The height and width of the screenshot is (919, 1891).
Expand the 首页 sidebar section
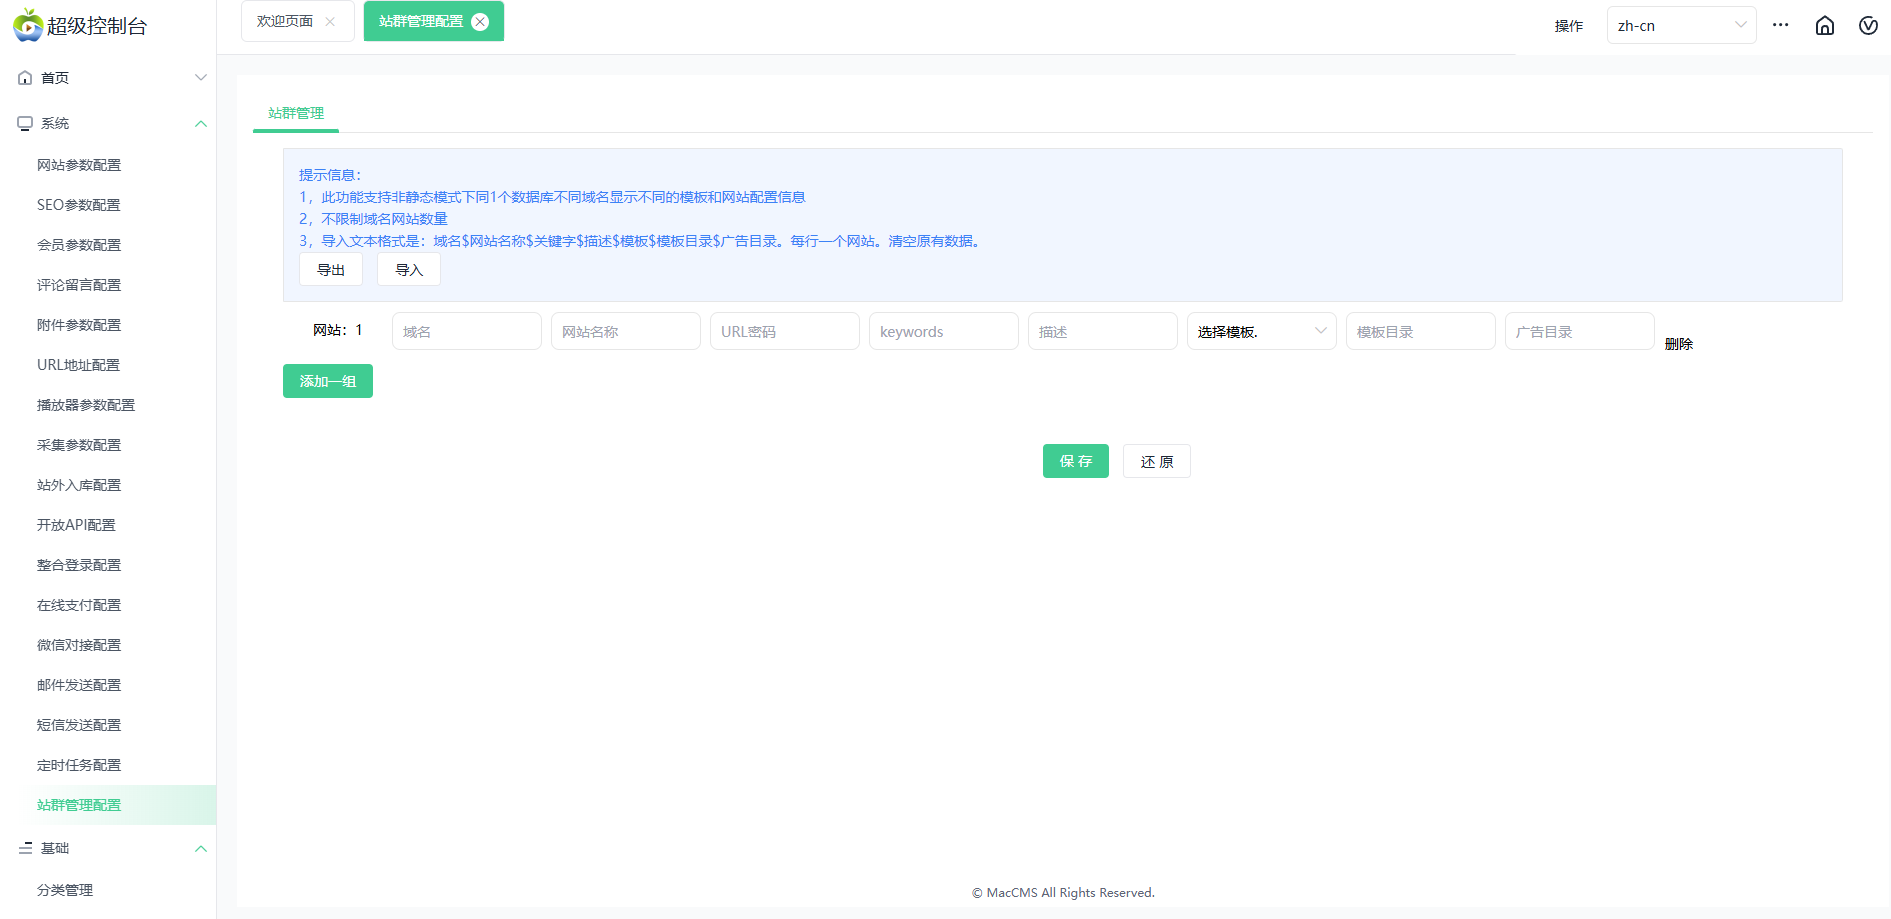pyautogui.click(x=201, y=78)
